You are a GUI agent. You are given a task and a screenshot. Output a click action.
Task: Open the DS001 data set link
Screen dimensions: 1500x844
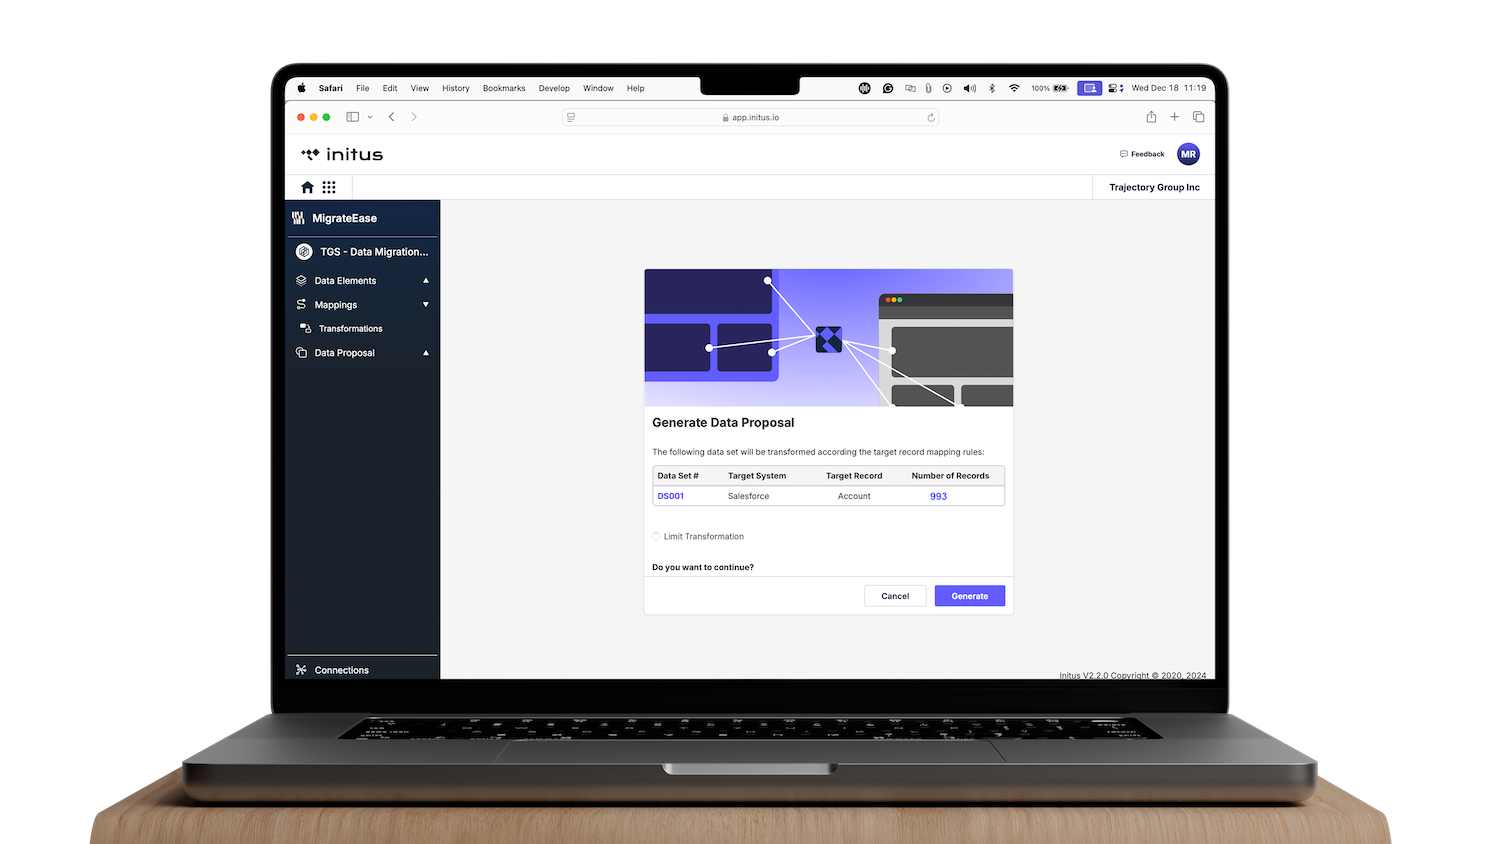671,496
